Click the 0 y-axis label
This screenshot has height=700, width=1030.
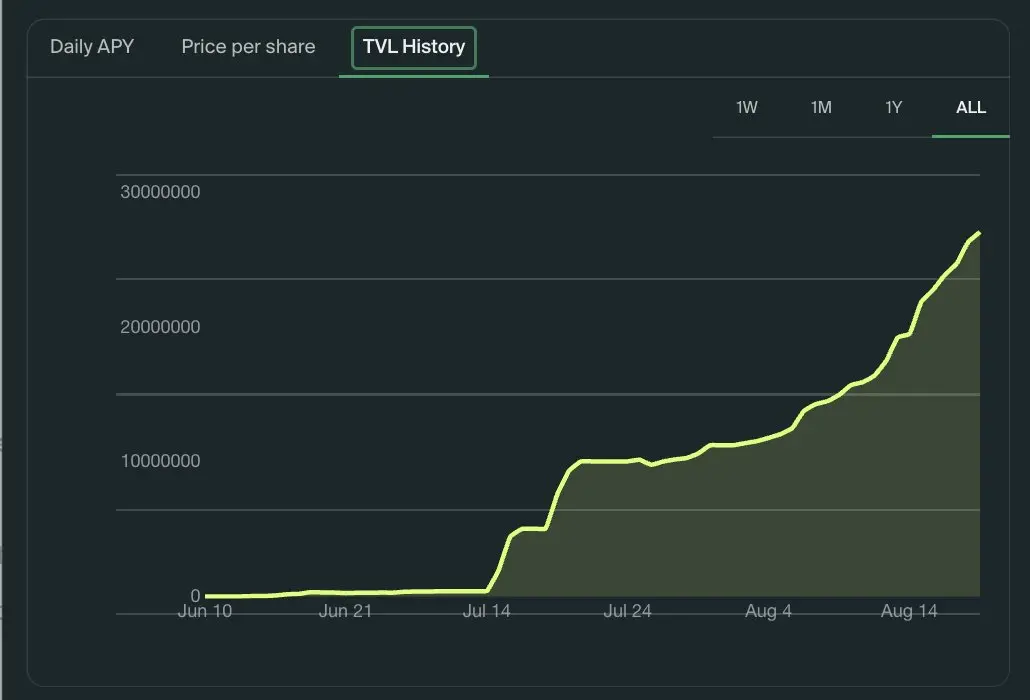(195, 596)
